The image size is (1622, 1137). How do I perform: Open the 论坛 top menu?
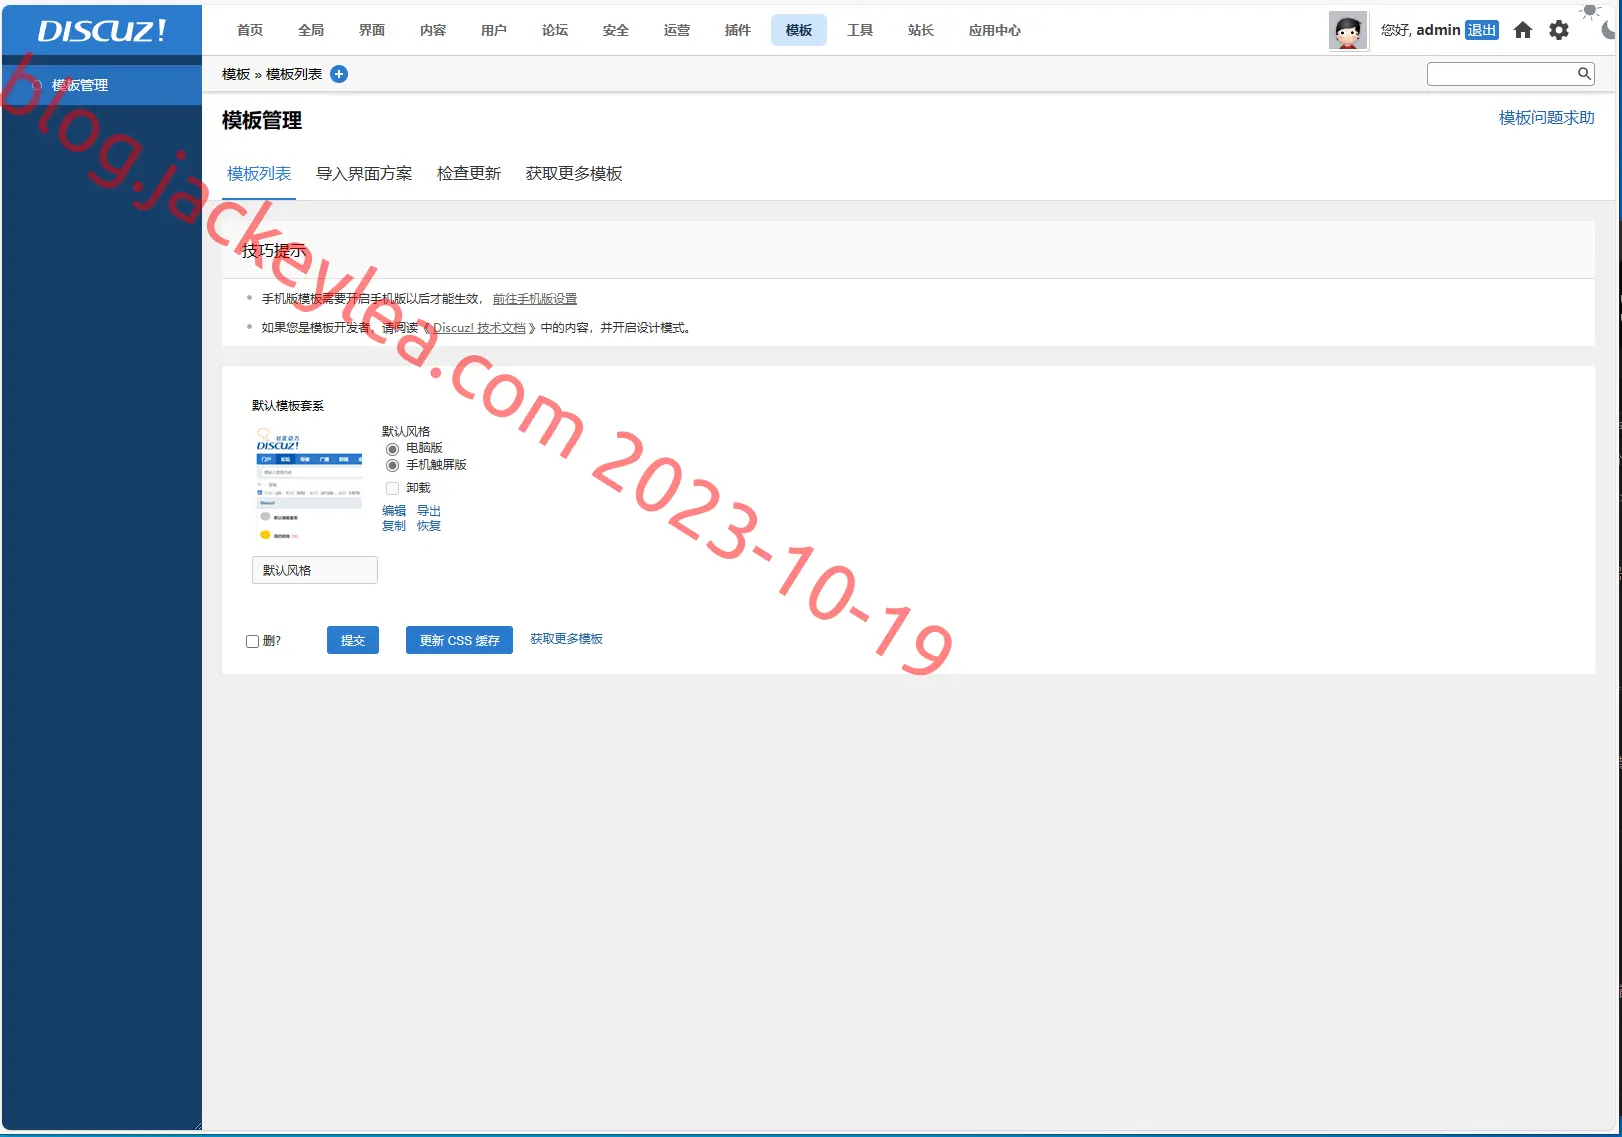click(x=555, y=30)
